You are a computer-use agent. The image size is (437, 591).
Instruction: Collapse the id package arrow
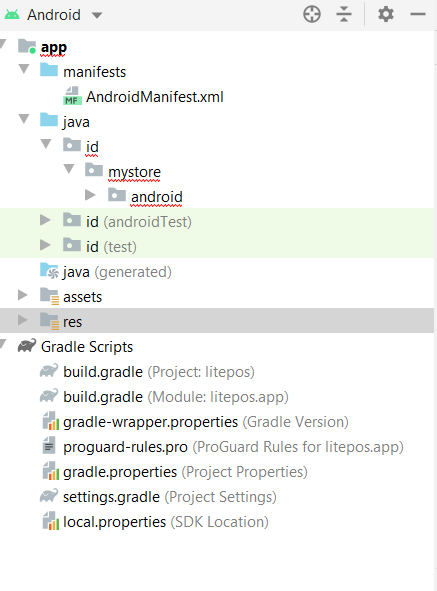(x=46, y=144)
